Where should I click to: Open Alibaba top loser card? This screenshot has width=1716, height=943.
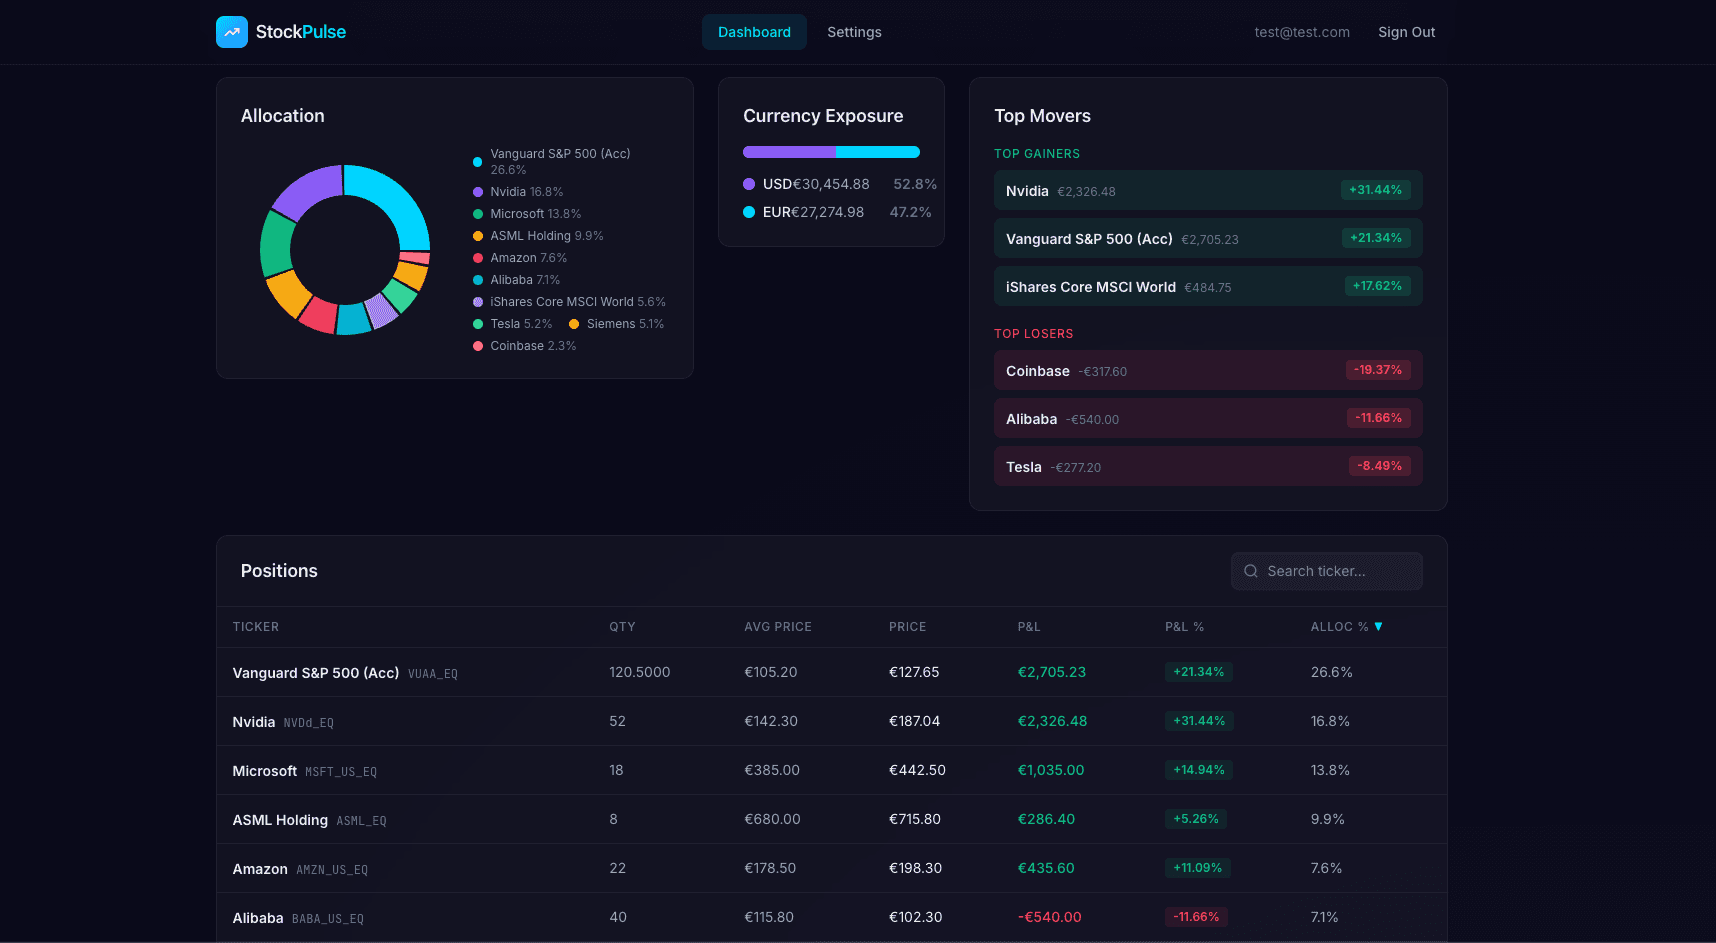(x=1208, y=418)
